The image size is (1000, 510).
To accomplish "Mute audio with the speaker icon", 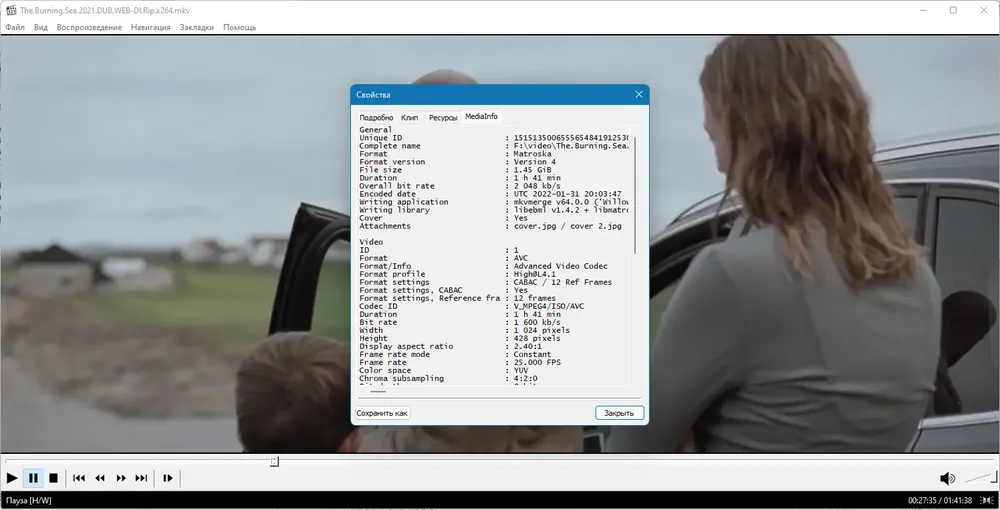I will [947, 478].
